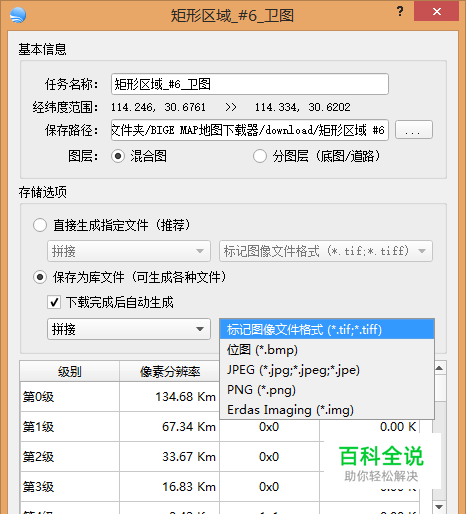Select 位图 (*.bmp) format option

coord(327,350)
